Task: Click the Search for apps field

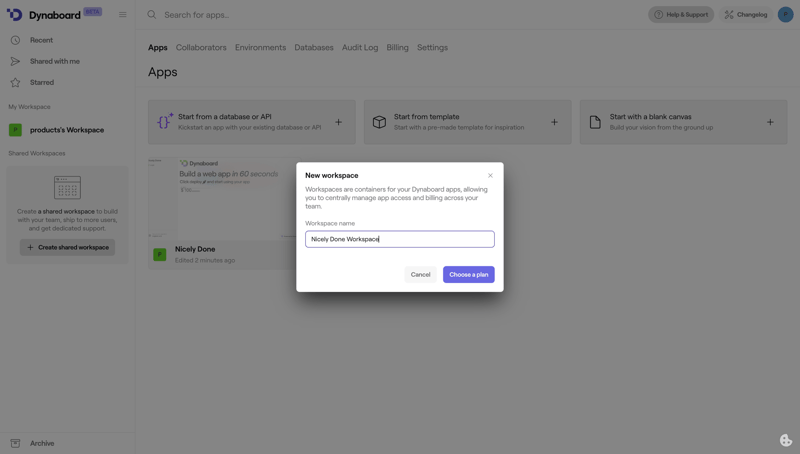Action: click(196, 15)
